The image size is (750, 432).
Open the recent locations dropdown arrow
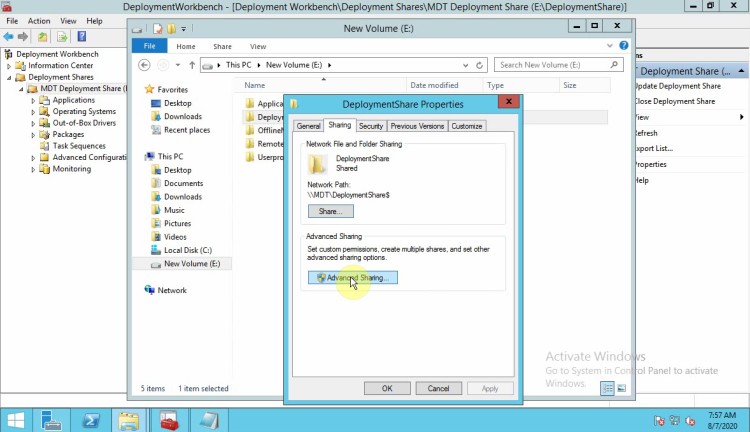point(176,65)
